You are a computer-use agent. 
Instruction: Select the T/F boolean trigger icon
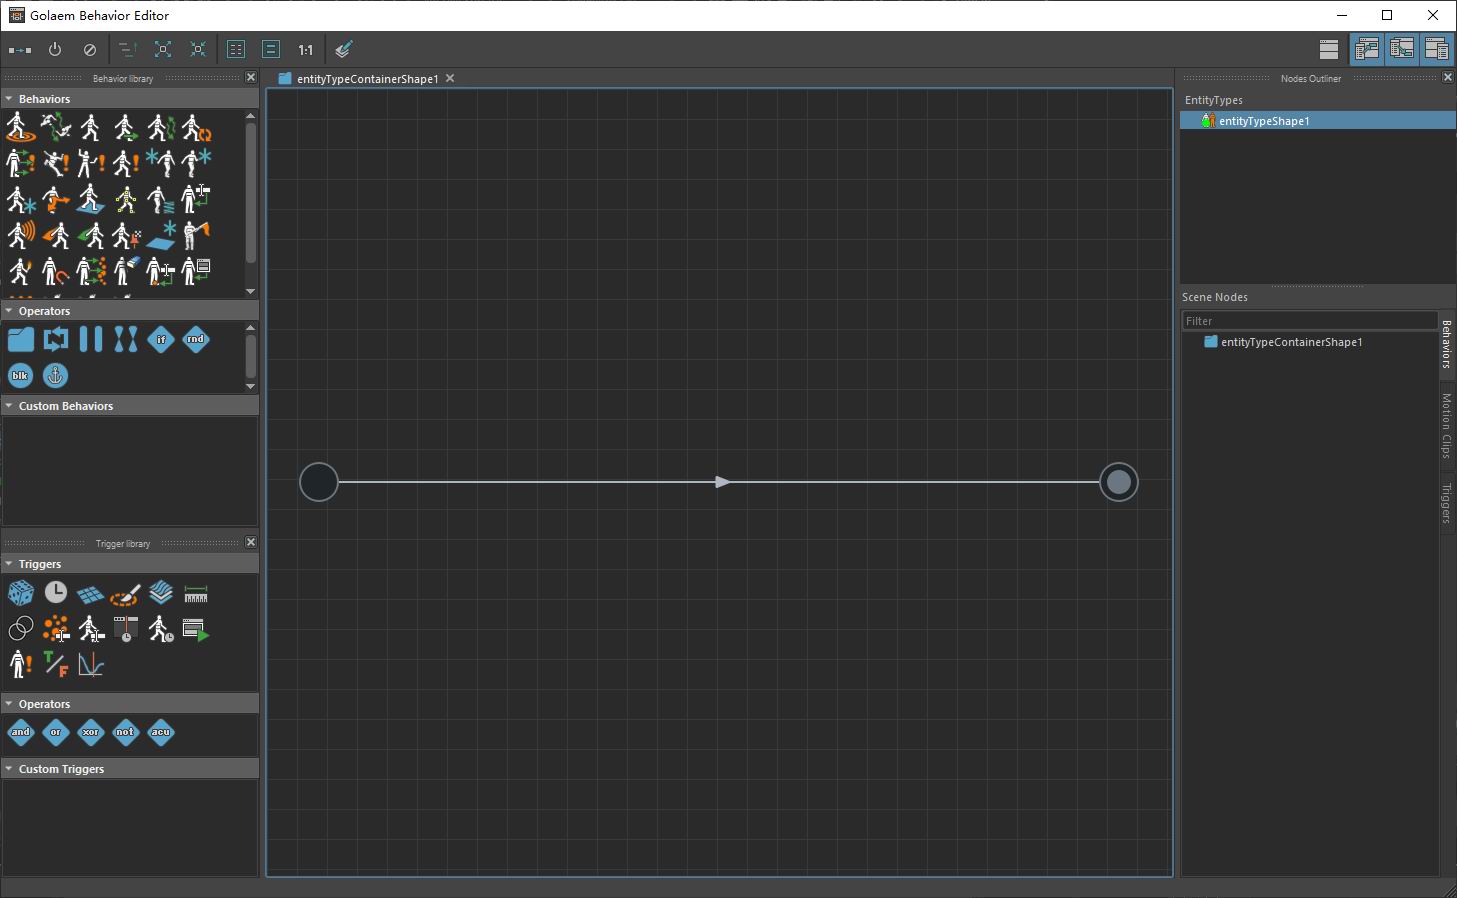[x=56, y=664]
